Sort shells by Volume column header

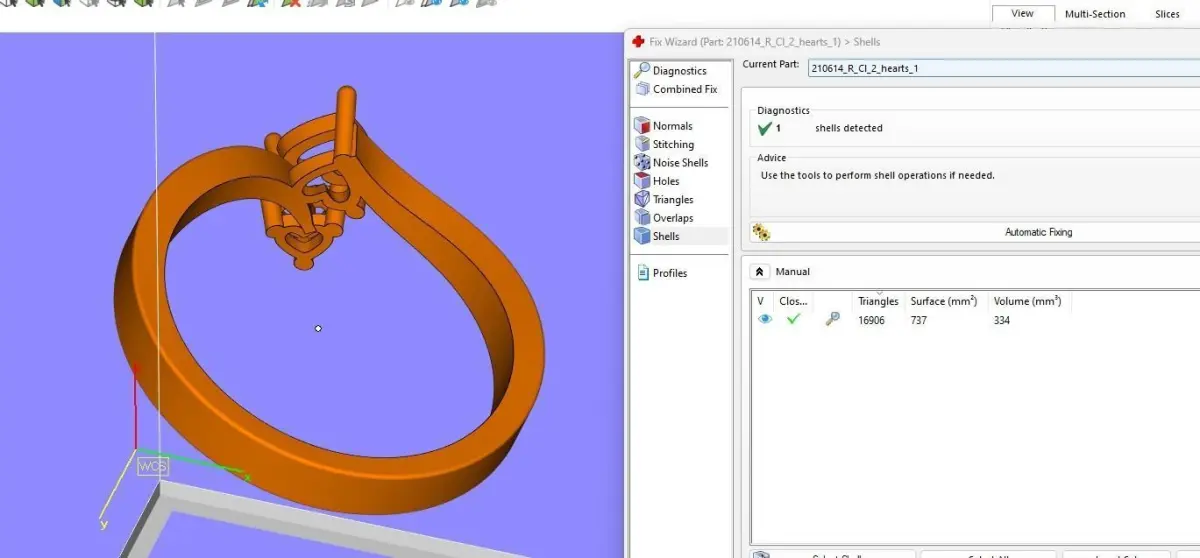coord(1027,301)
